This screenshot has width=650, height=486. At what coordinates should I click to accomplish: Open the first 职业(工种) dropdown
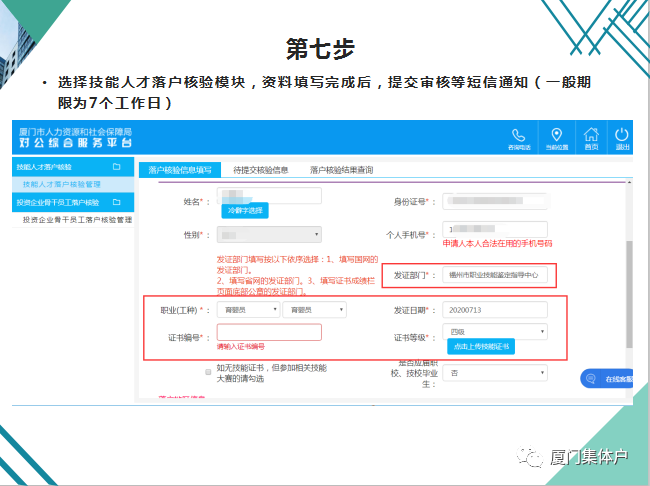(248, 310)
